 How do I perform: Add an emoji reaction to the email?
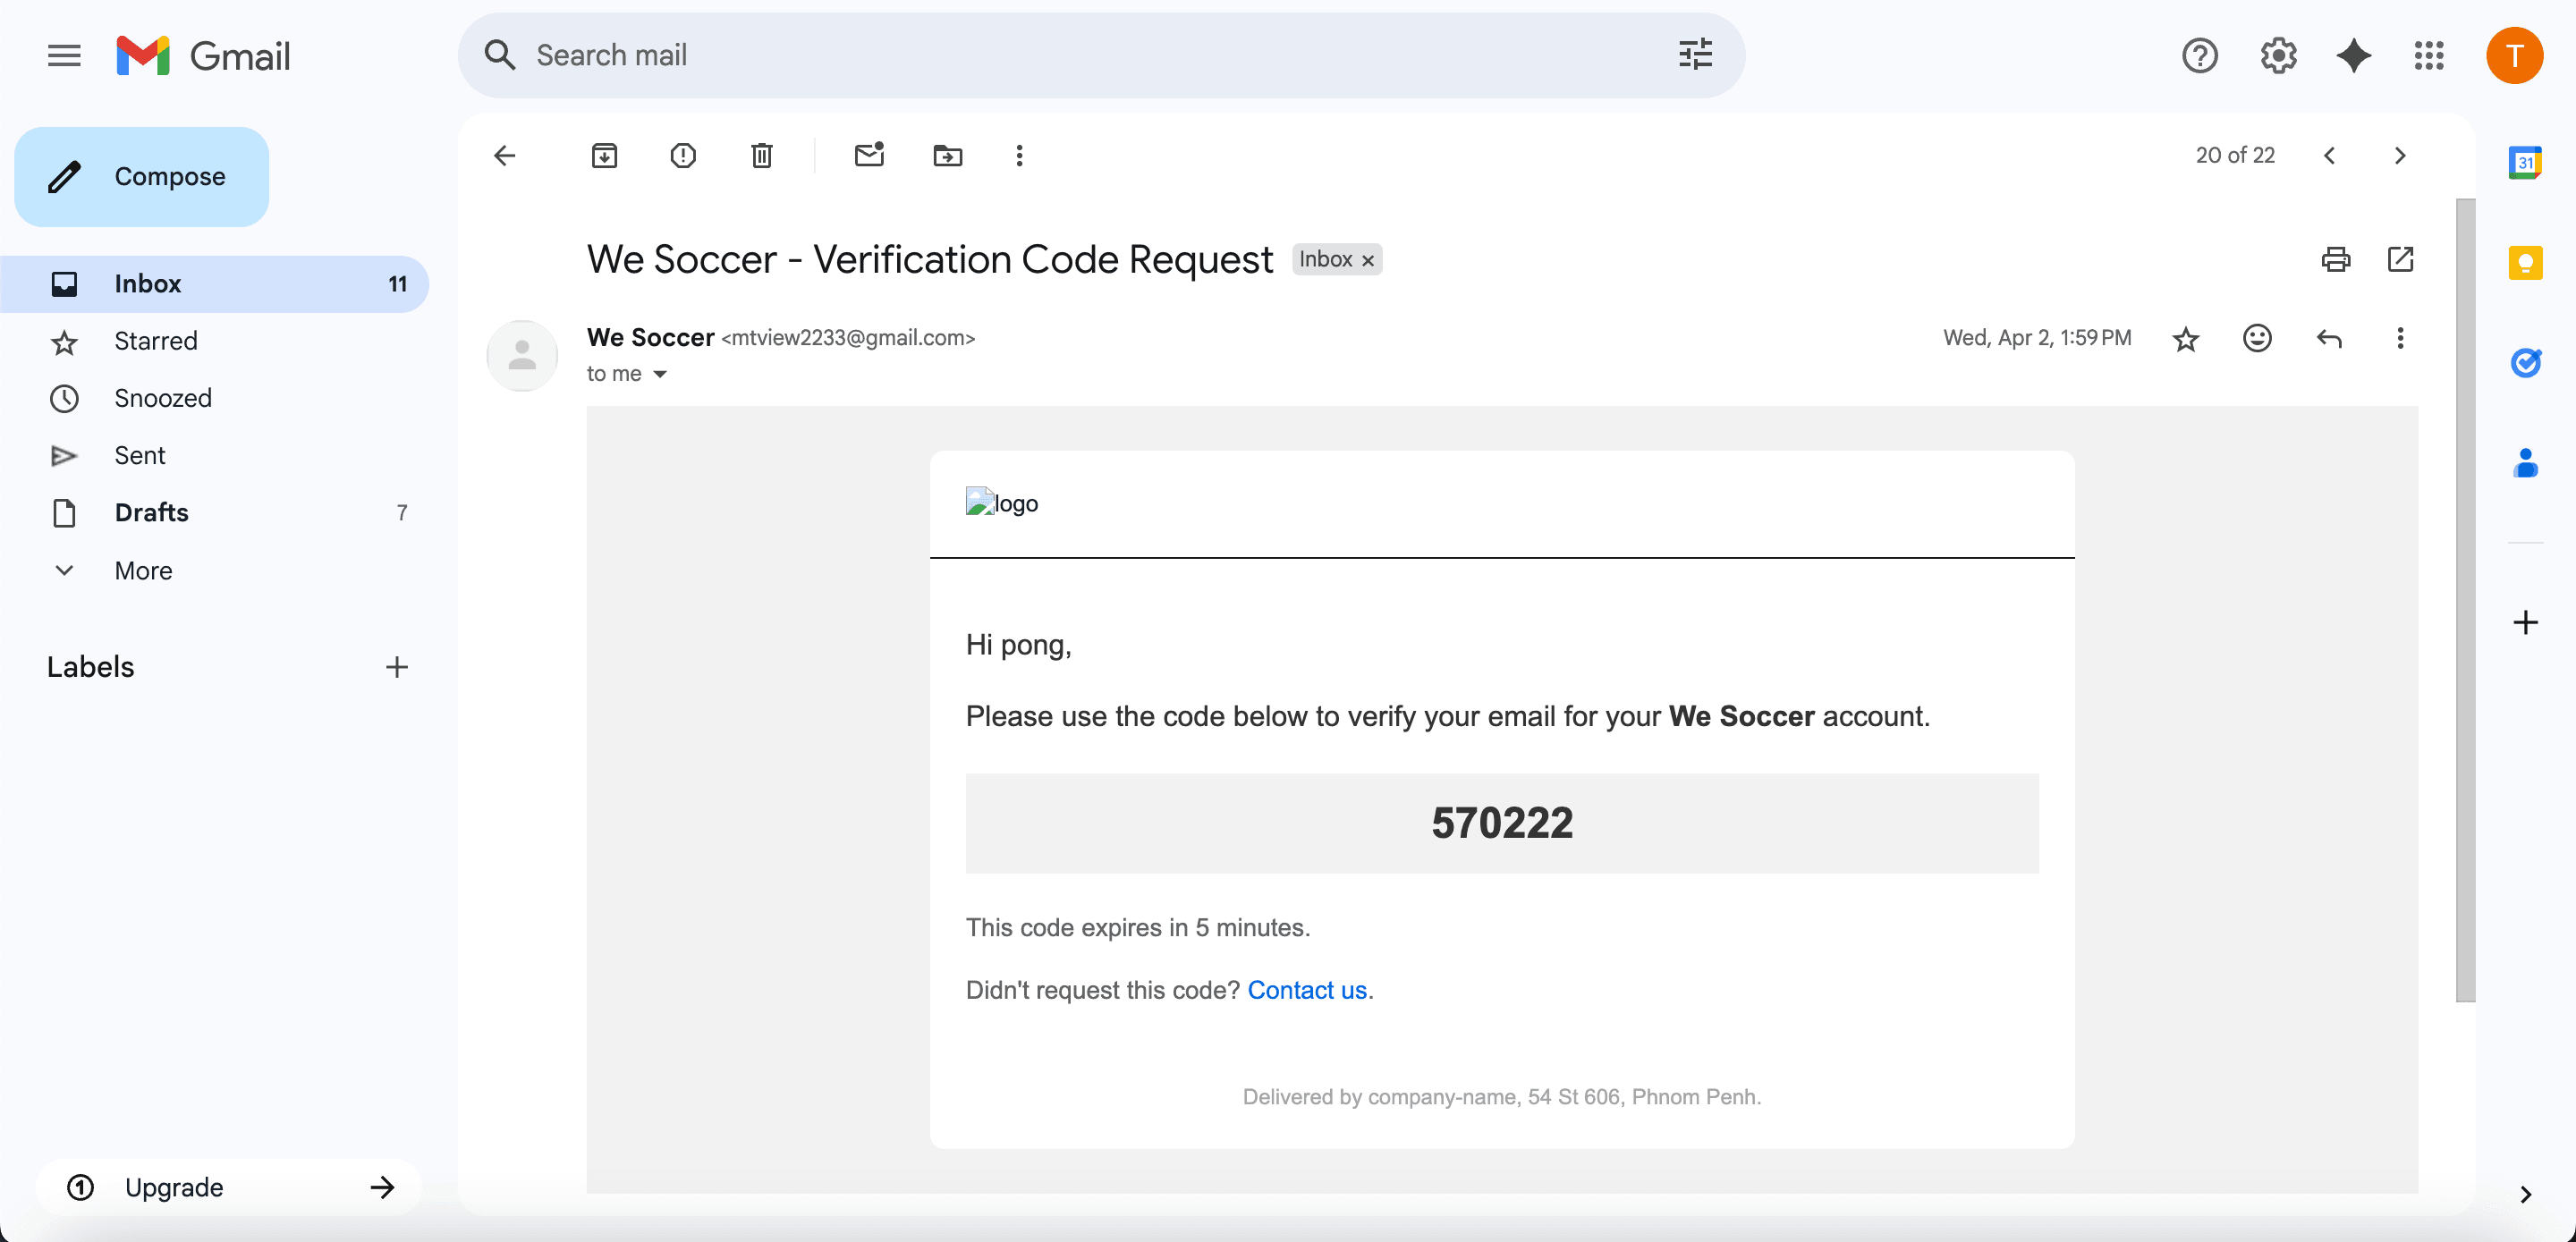point(2257,338)
